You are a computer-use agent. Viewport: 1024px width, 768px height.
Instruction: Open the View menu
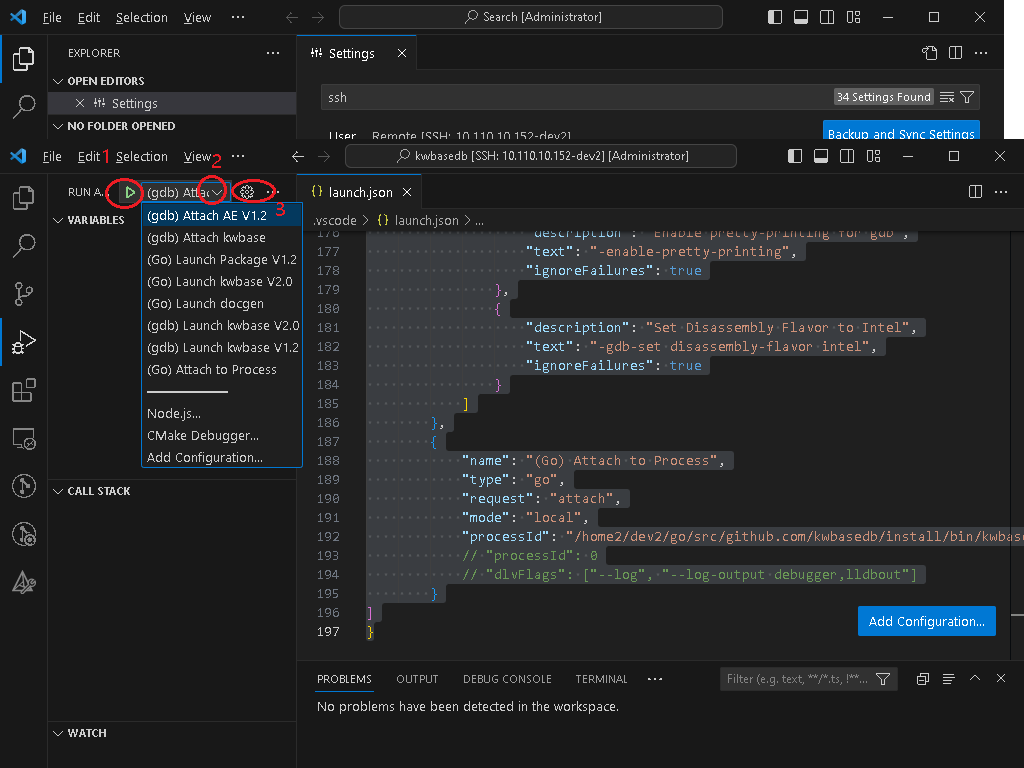(x=197, y=156)
